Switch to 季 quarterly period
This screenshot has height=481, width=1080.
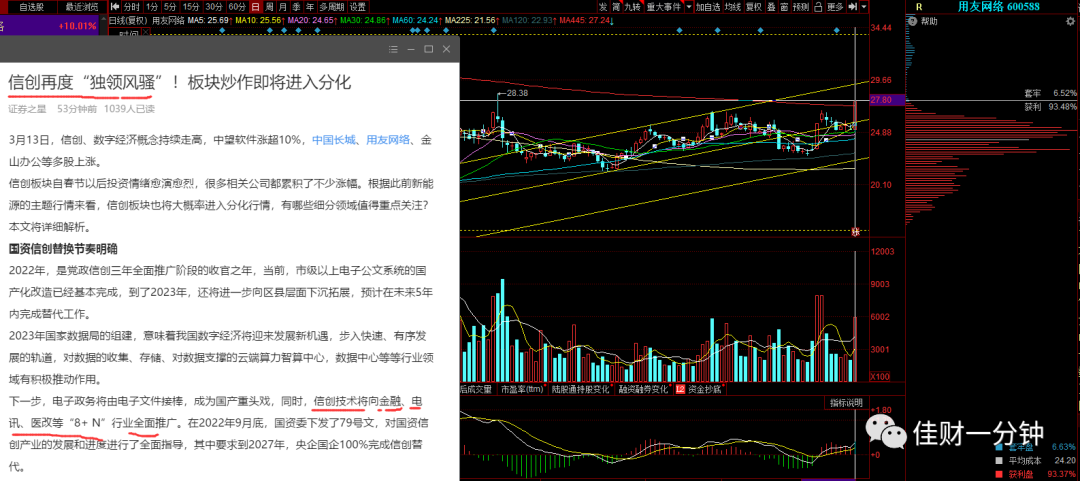click(x=297, y=7)
